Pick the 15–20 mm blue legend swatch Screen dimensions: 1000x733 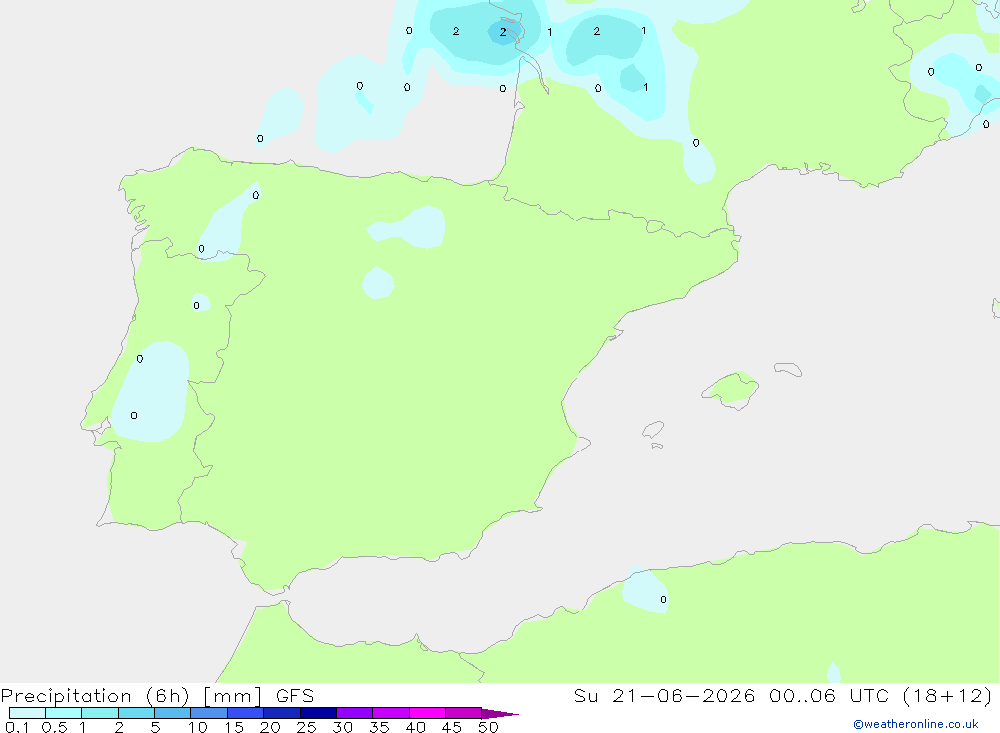point(246,713)
